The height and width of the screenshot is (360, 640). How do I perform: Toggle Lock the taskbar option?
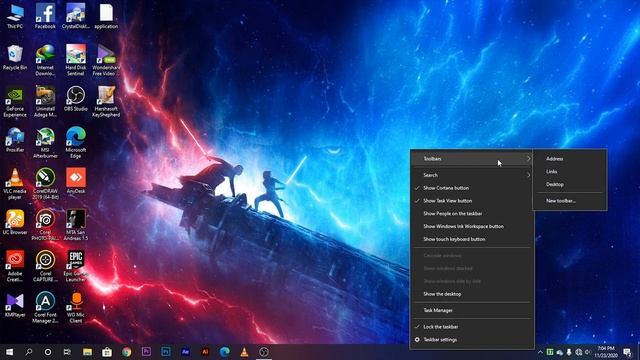coord(472,327)
